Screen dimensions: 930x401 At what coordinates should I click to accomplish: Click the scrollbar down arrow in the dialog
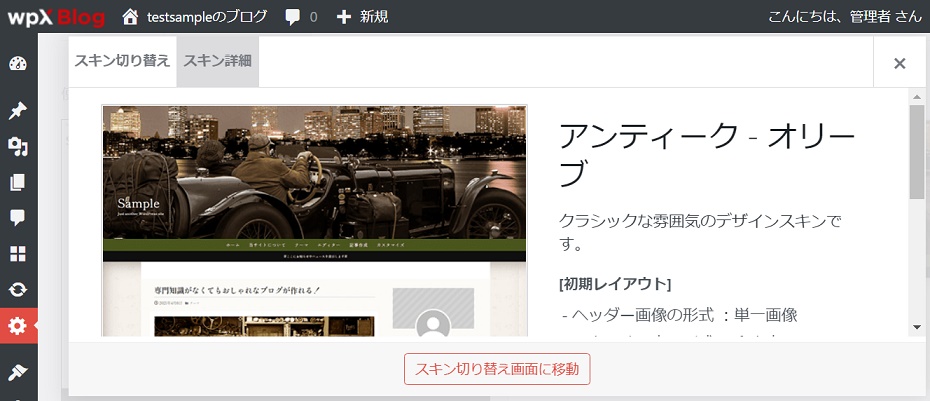pos(916,328)
